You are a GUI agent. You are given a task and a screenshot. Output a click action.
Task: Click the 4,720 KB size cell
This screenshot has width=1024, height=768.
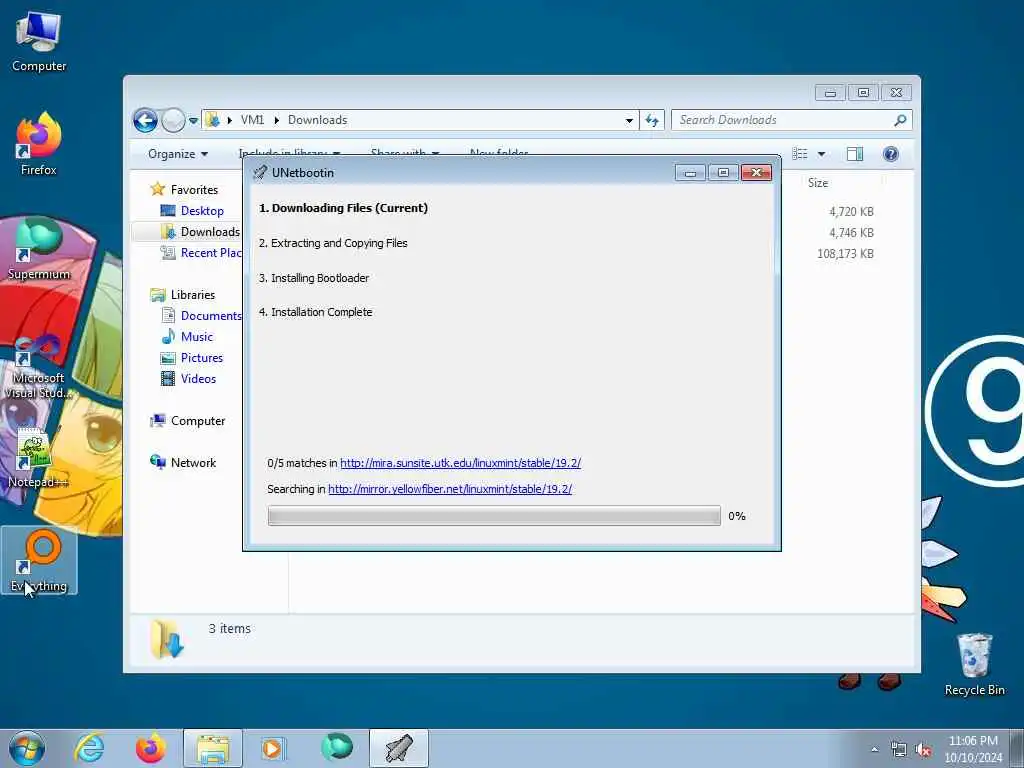pos(851,212)
